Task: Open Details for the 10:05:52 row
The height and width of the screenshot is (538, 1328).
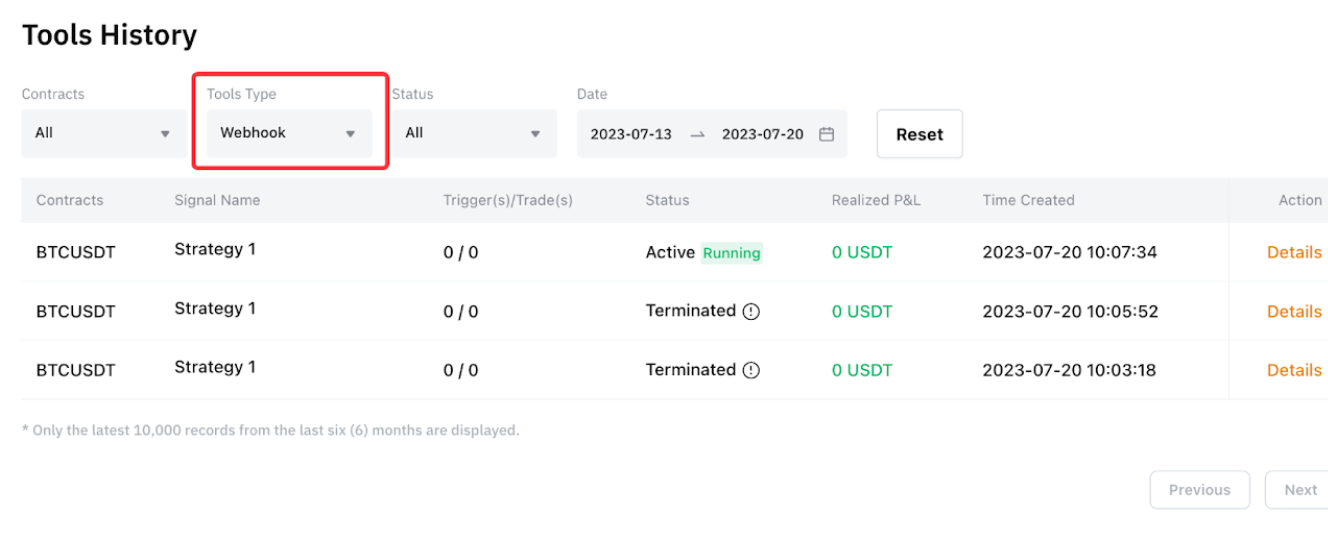Action: 1294,311
